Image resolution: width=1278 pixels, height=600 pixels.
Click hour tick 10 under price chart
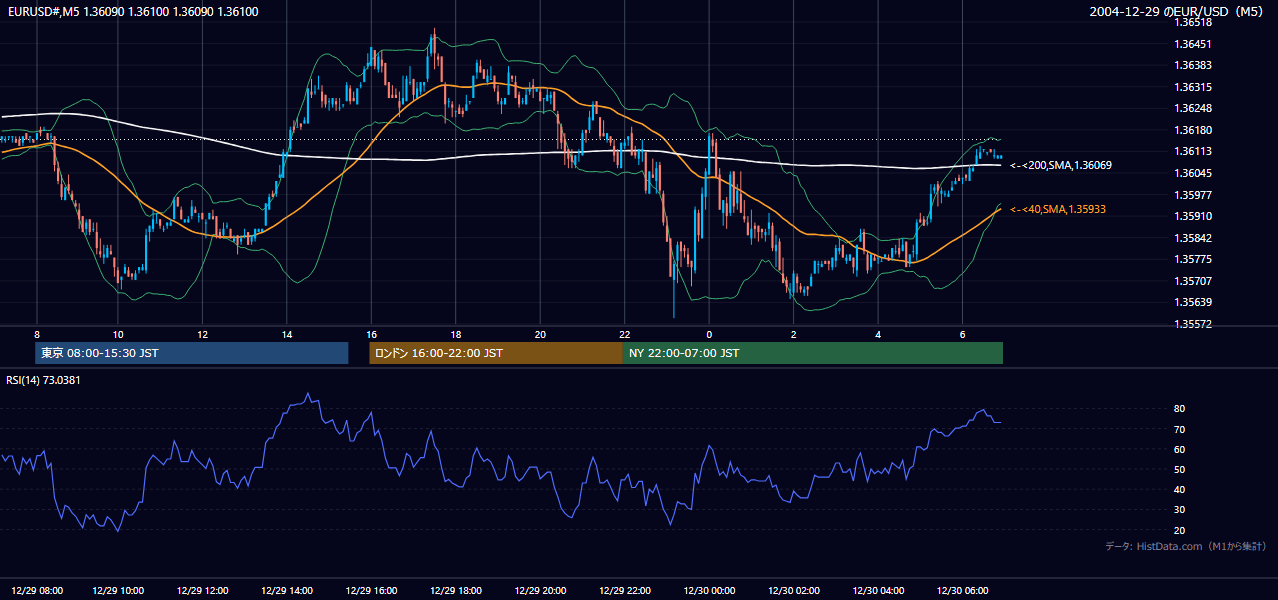pyautogui.click(x=118, y=334)
